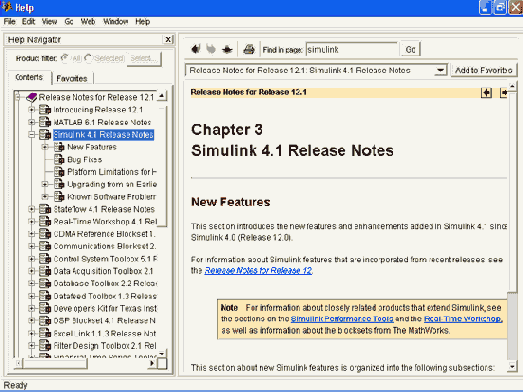The height and width of the screenshot is (392, 523).
Task: Click the page icon beside Database Toolbox 2.2
Action: pos(45,283)
